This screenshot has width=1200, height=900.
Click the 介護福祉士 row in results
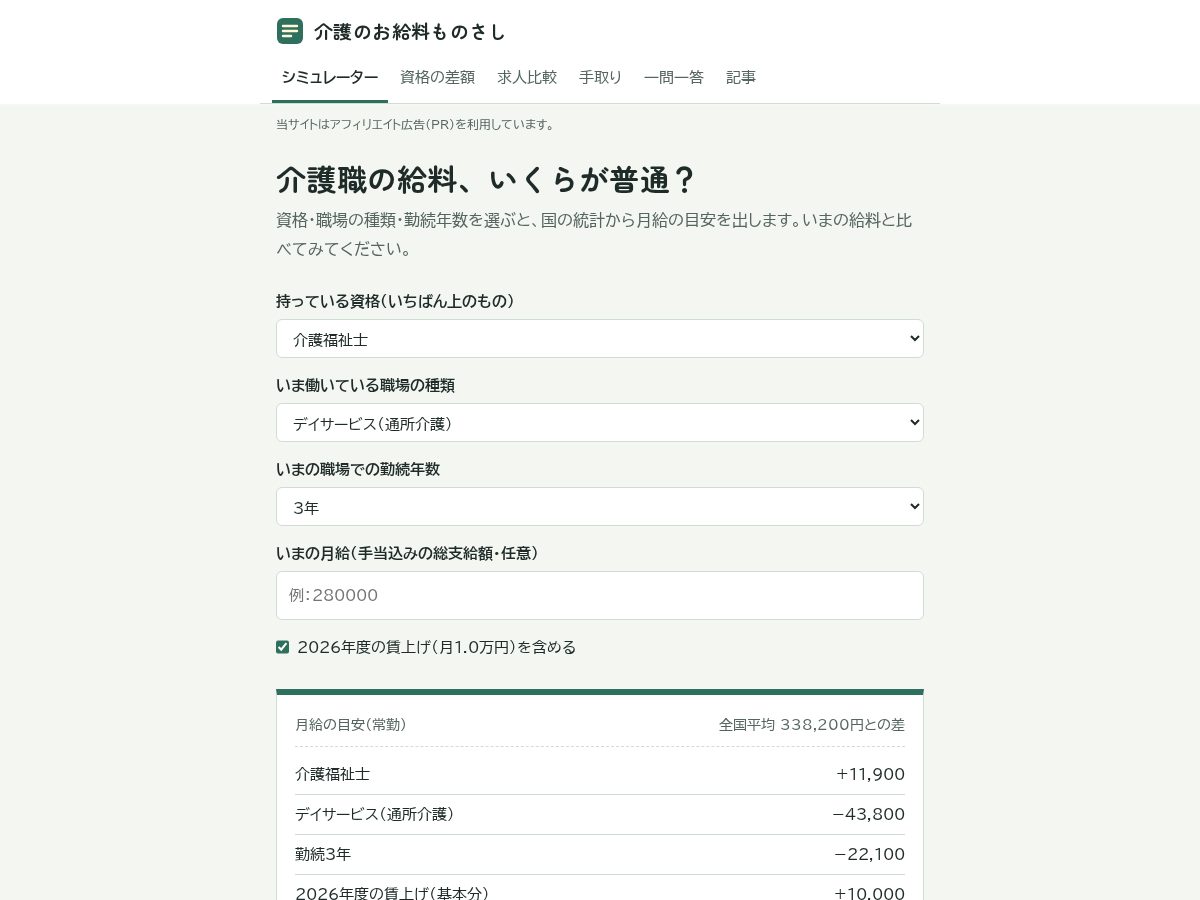tap(600, 774)
